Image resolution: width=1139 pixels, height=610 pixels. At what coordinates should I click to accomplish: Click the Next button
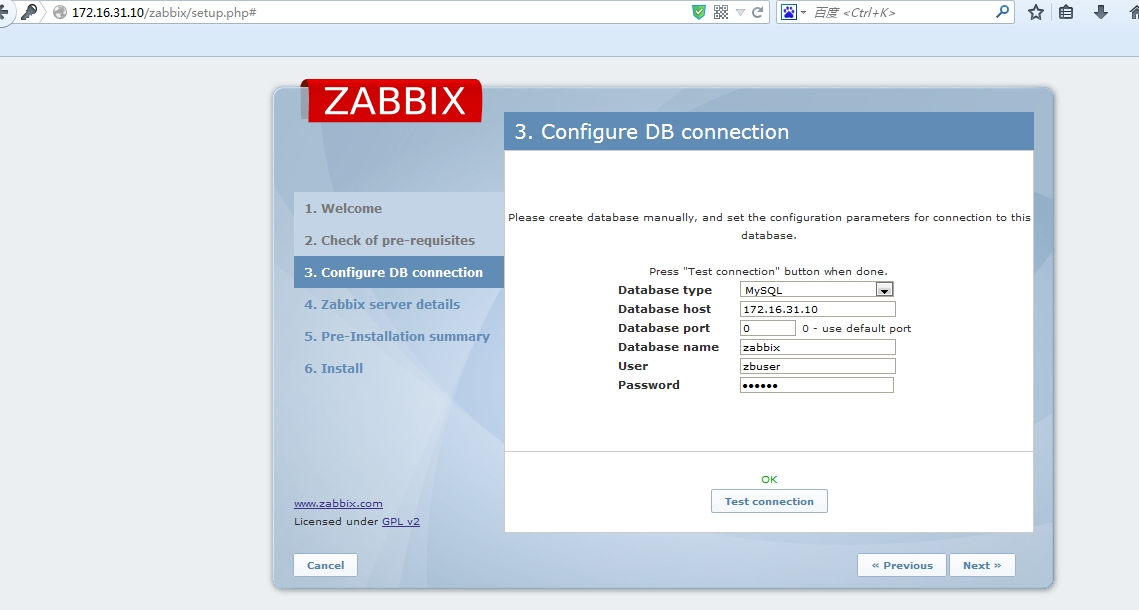[982, 565]
